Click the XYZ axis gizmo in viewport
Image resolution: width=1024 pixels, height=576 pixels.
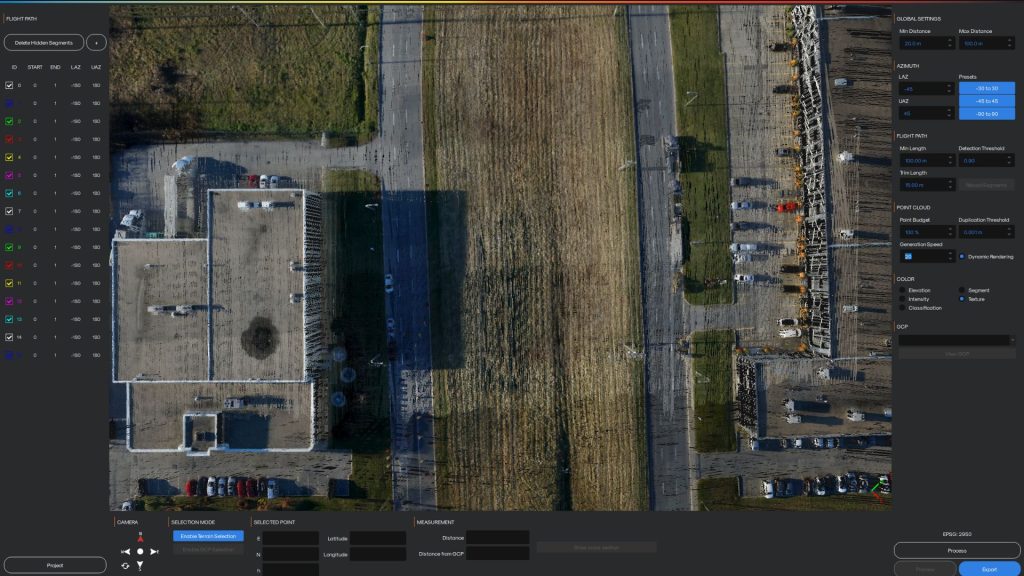pos(878,491)
